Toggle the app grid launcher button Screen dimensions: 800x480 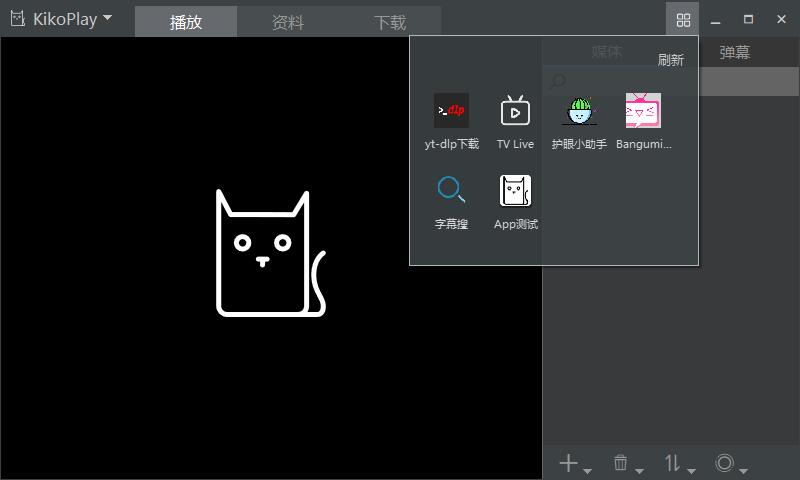tap(683, 19)
